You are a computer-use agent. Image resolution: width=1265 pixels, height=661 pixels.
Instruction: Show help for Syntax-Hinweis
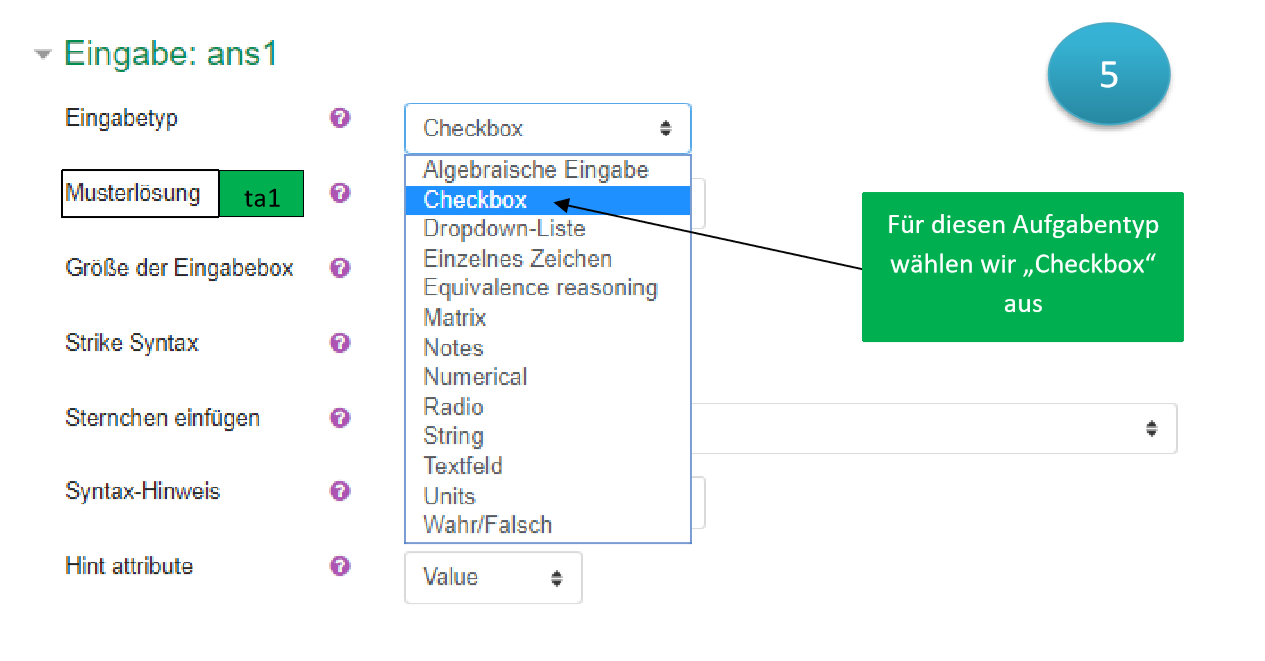(x=340, y=491)
